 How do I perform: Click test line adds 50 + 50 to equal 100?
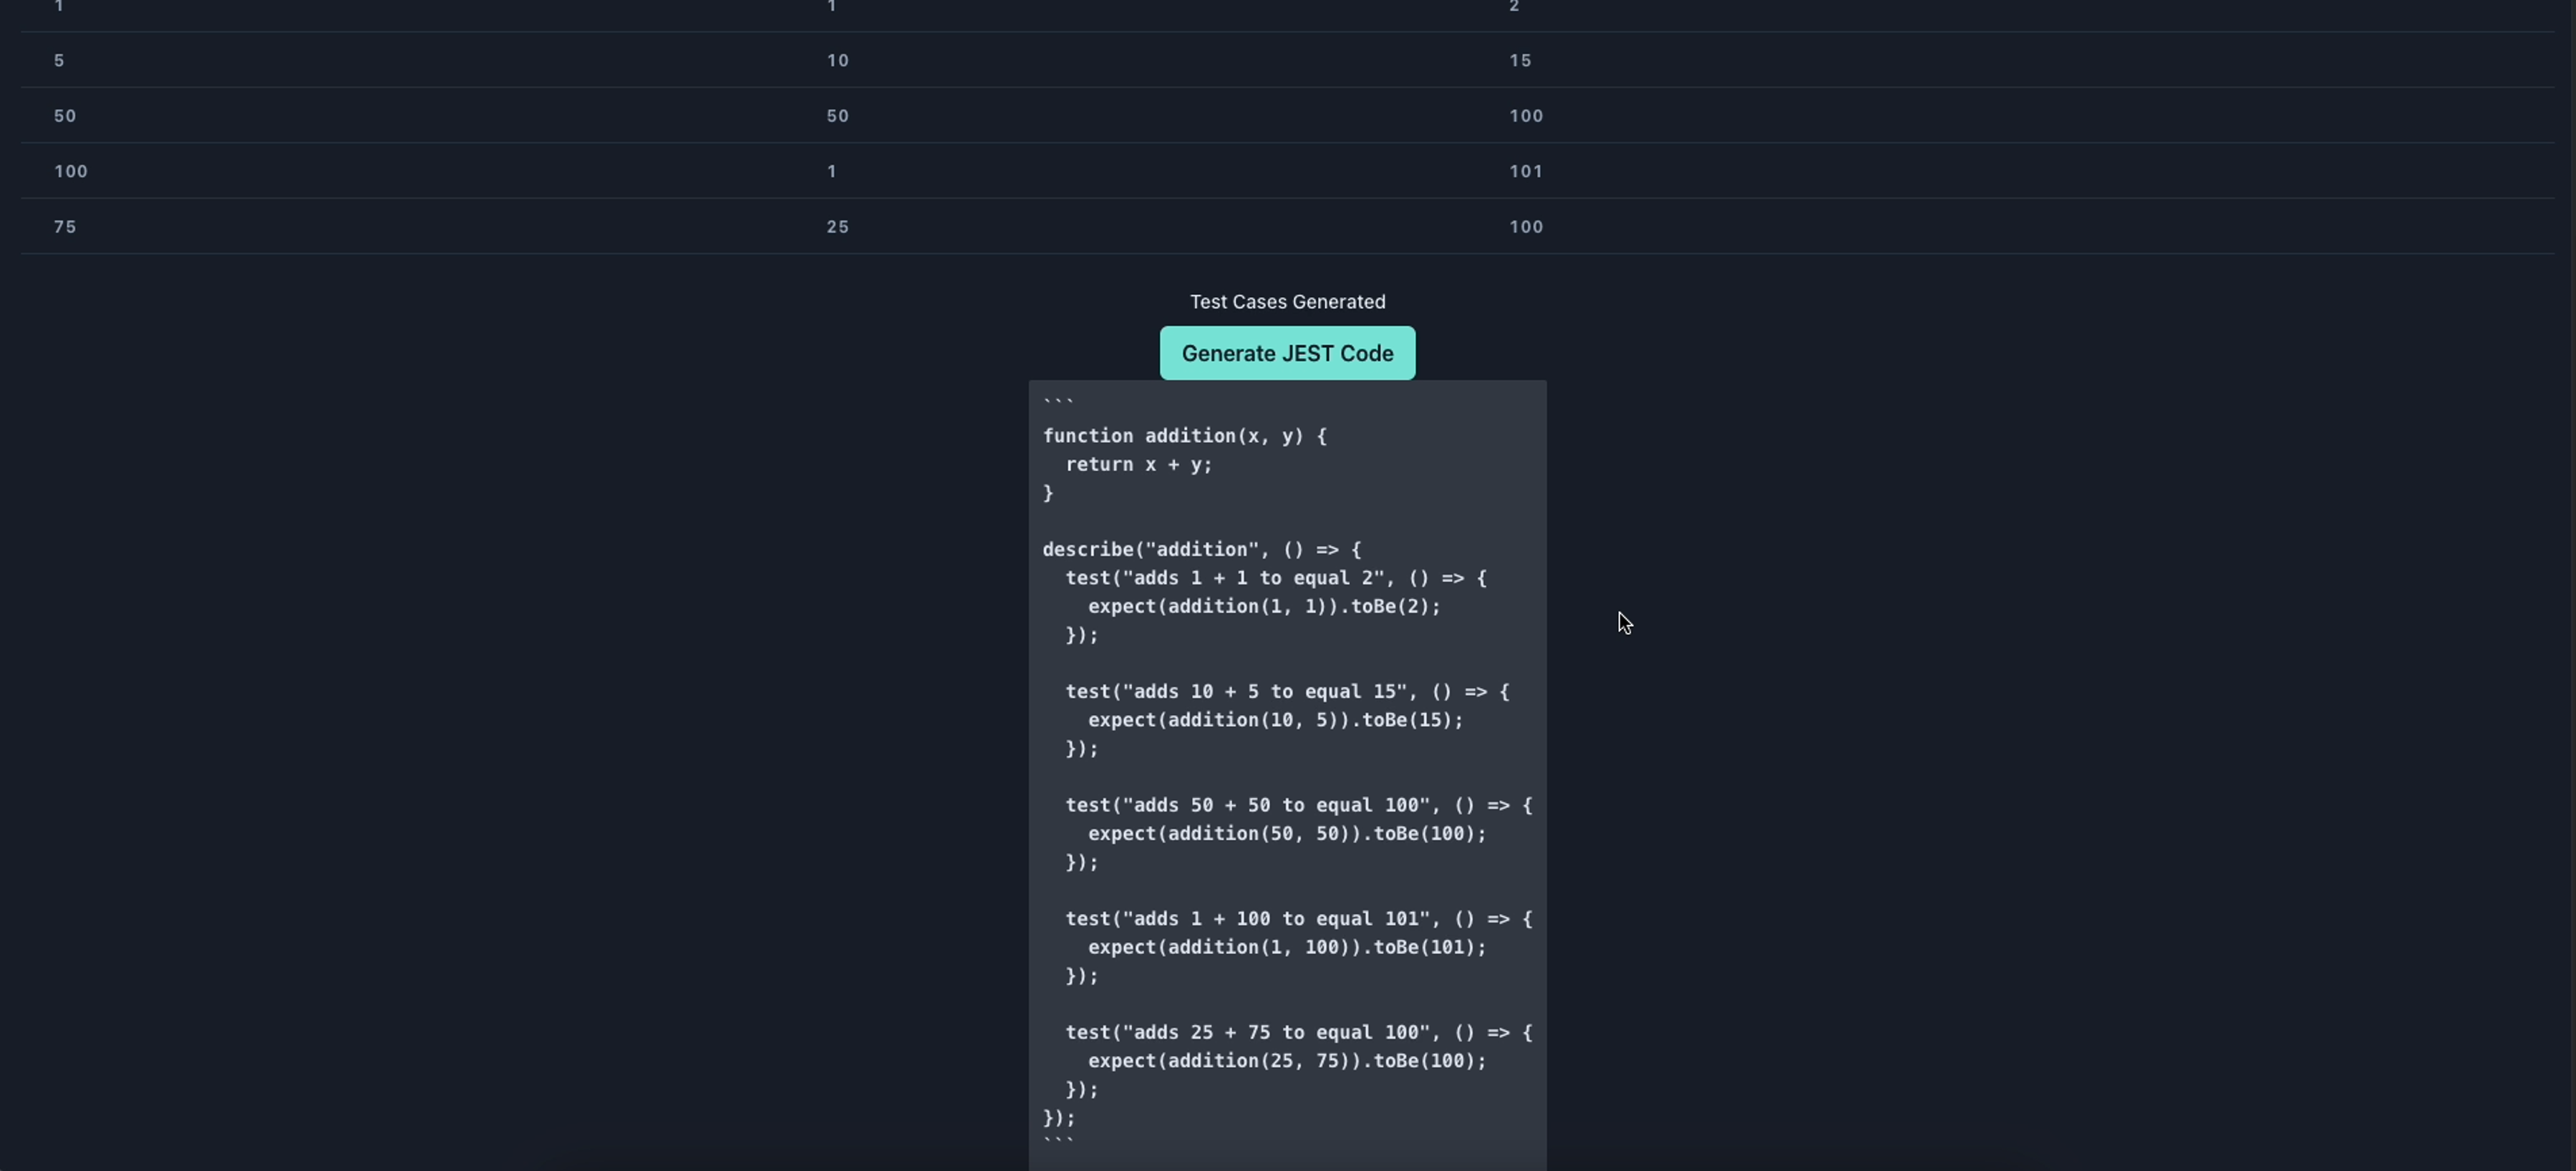[x=1298, y=805]
